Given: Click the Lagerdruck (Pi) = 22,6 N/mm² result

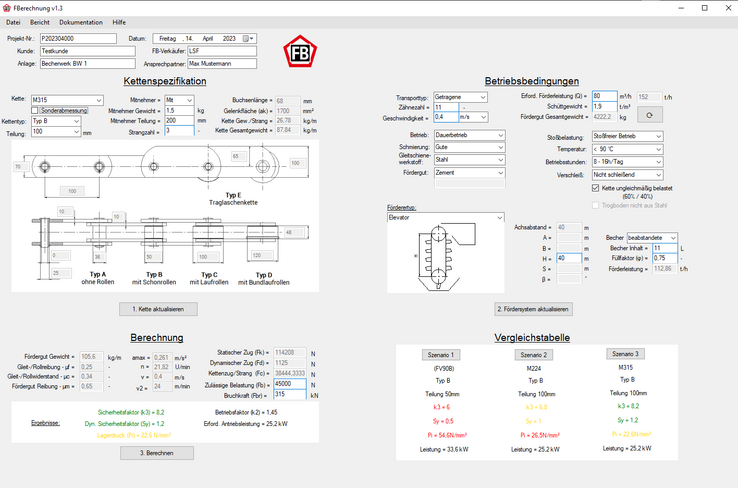Looking at the screenshot, I should coord(134,435).
